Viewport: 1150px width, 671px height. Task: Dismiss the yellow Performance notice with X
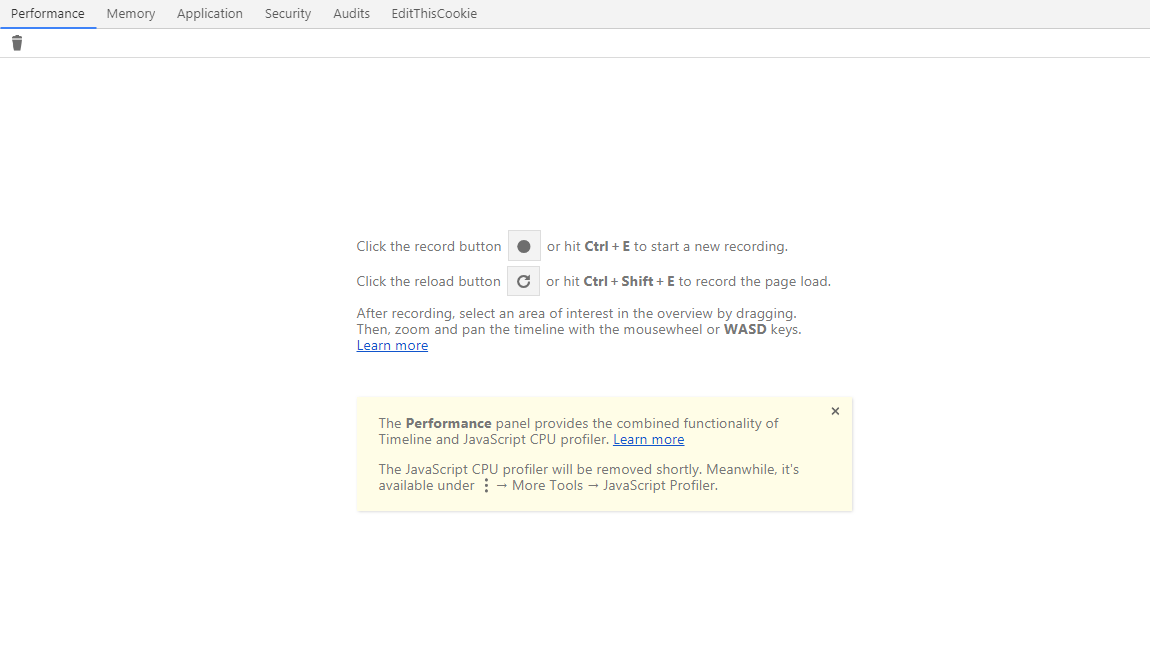click(x=835, y=411)
